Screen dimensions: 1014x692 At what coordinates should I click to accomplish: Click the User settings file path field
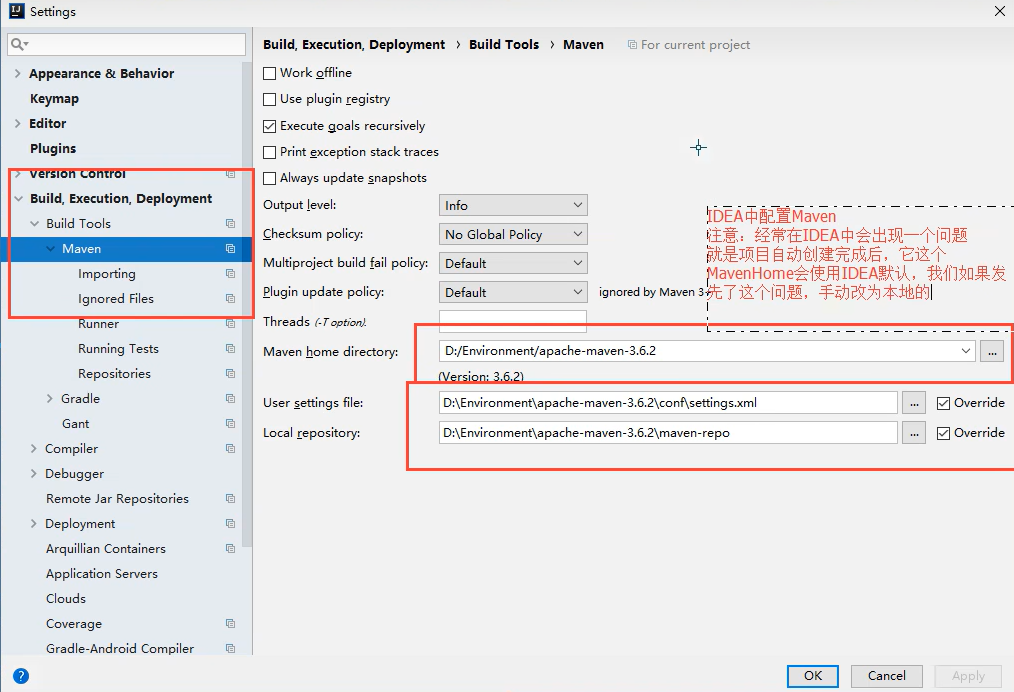(x=668, y=403)
